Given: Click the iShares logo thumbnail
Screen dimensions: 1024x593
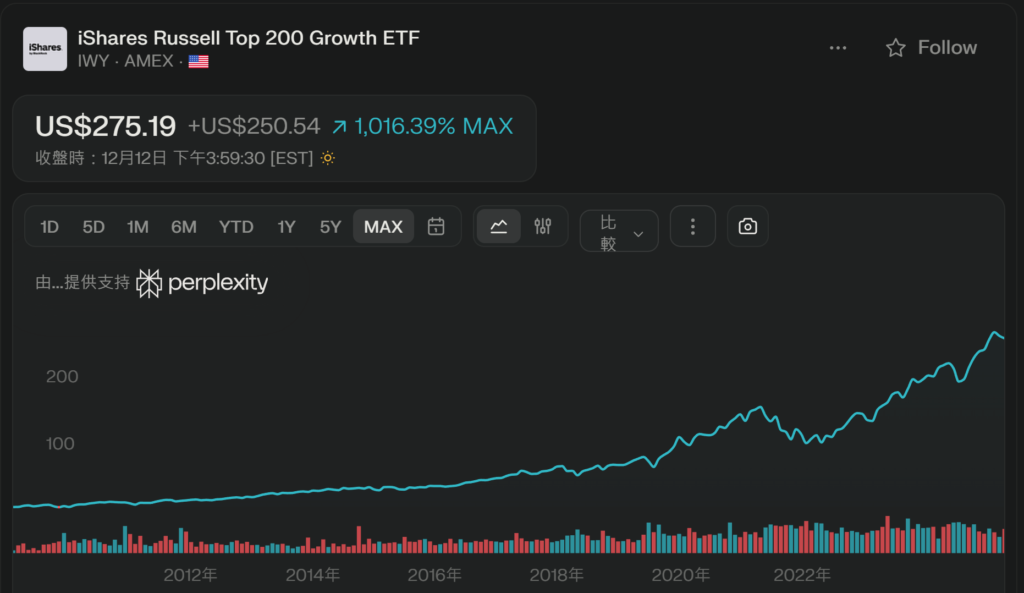Looking at the screenshot, I should [45, 49].
